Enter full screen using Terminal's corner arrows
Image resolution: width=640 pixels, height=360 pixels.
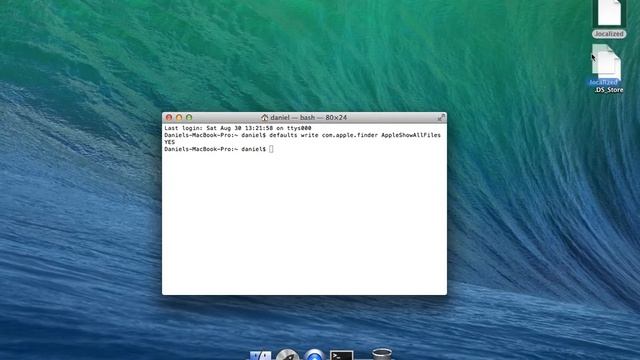[x=441, y=118]
